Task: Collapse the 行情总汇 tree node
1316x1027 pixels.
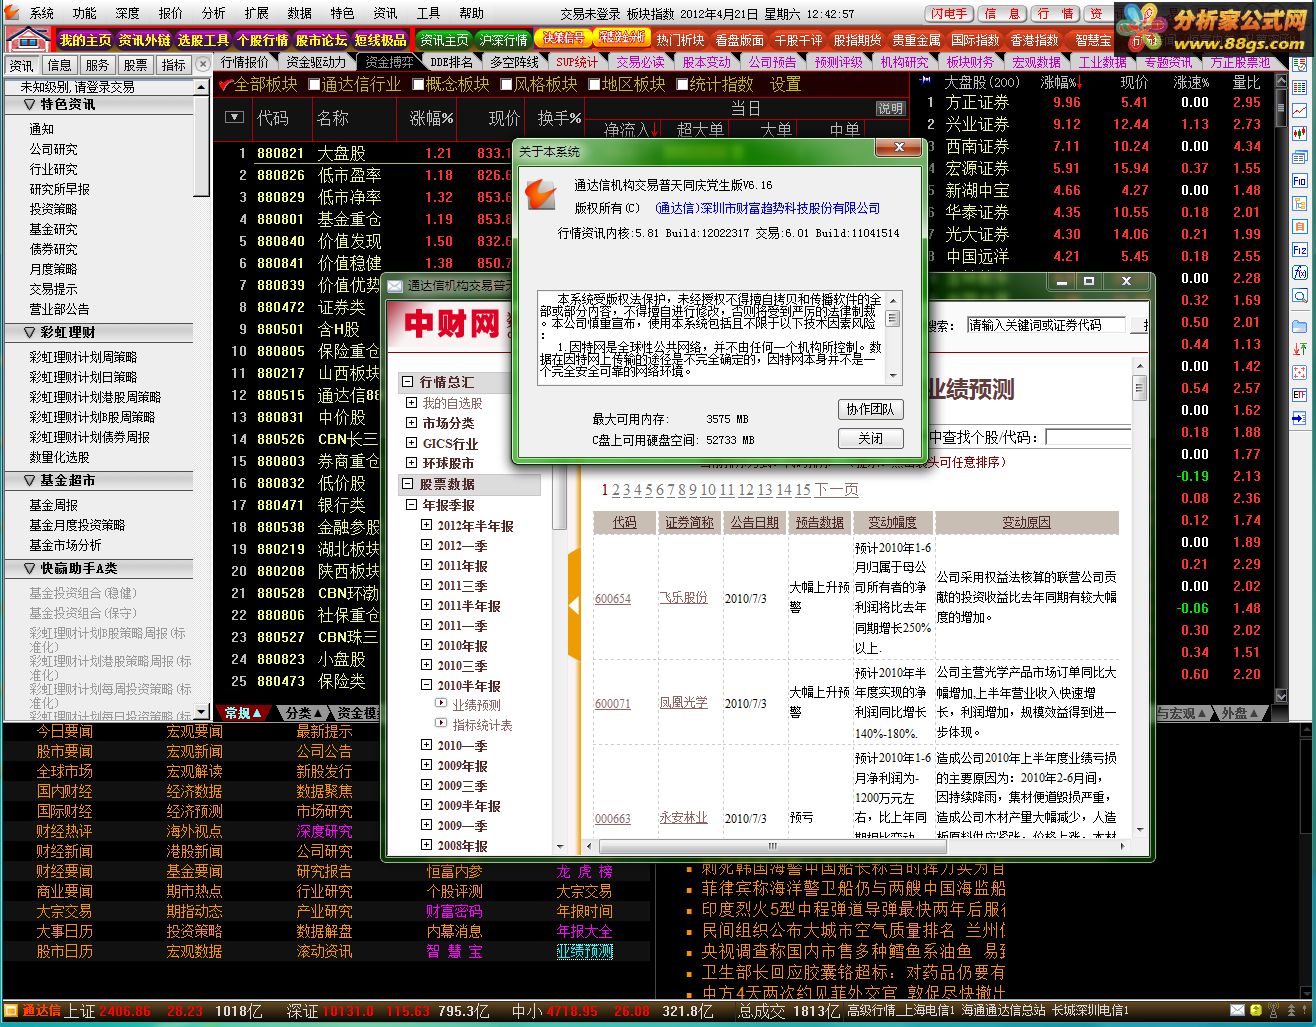Action: tap(407, 382)
